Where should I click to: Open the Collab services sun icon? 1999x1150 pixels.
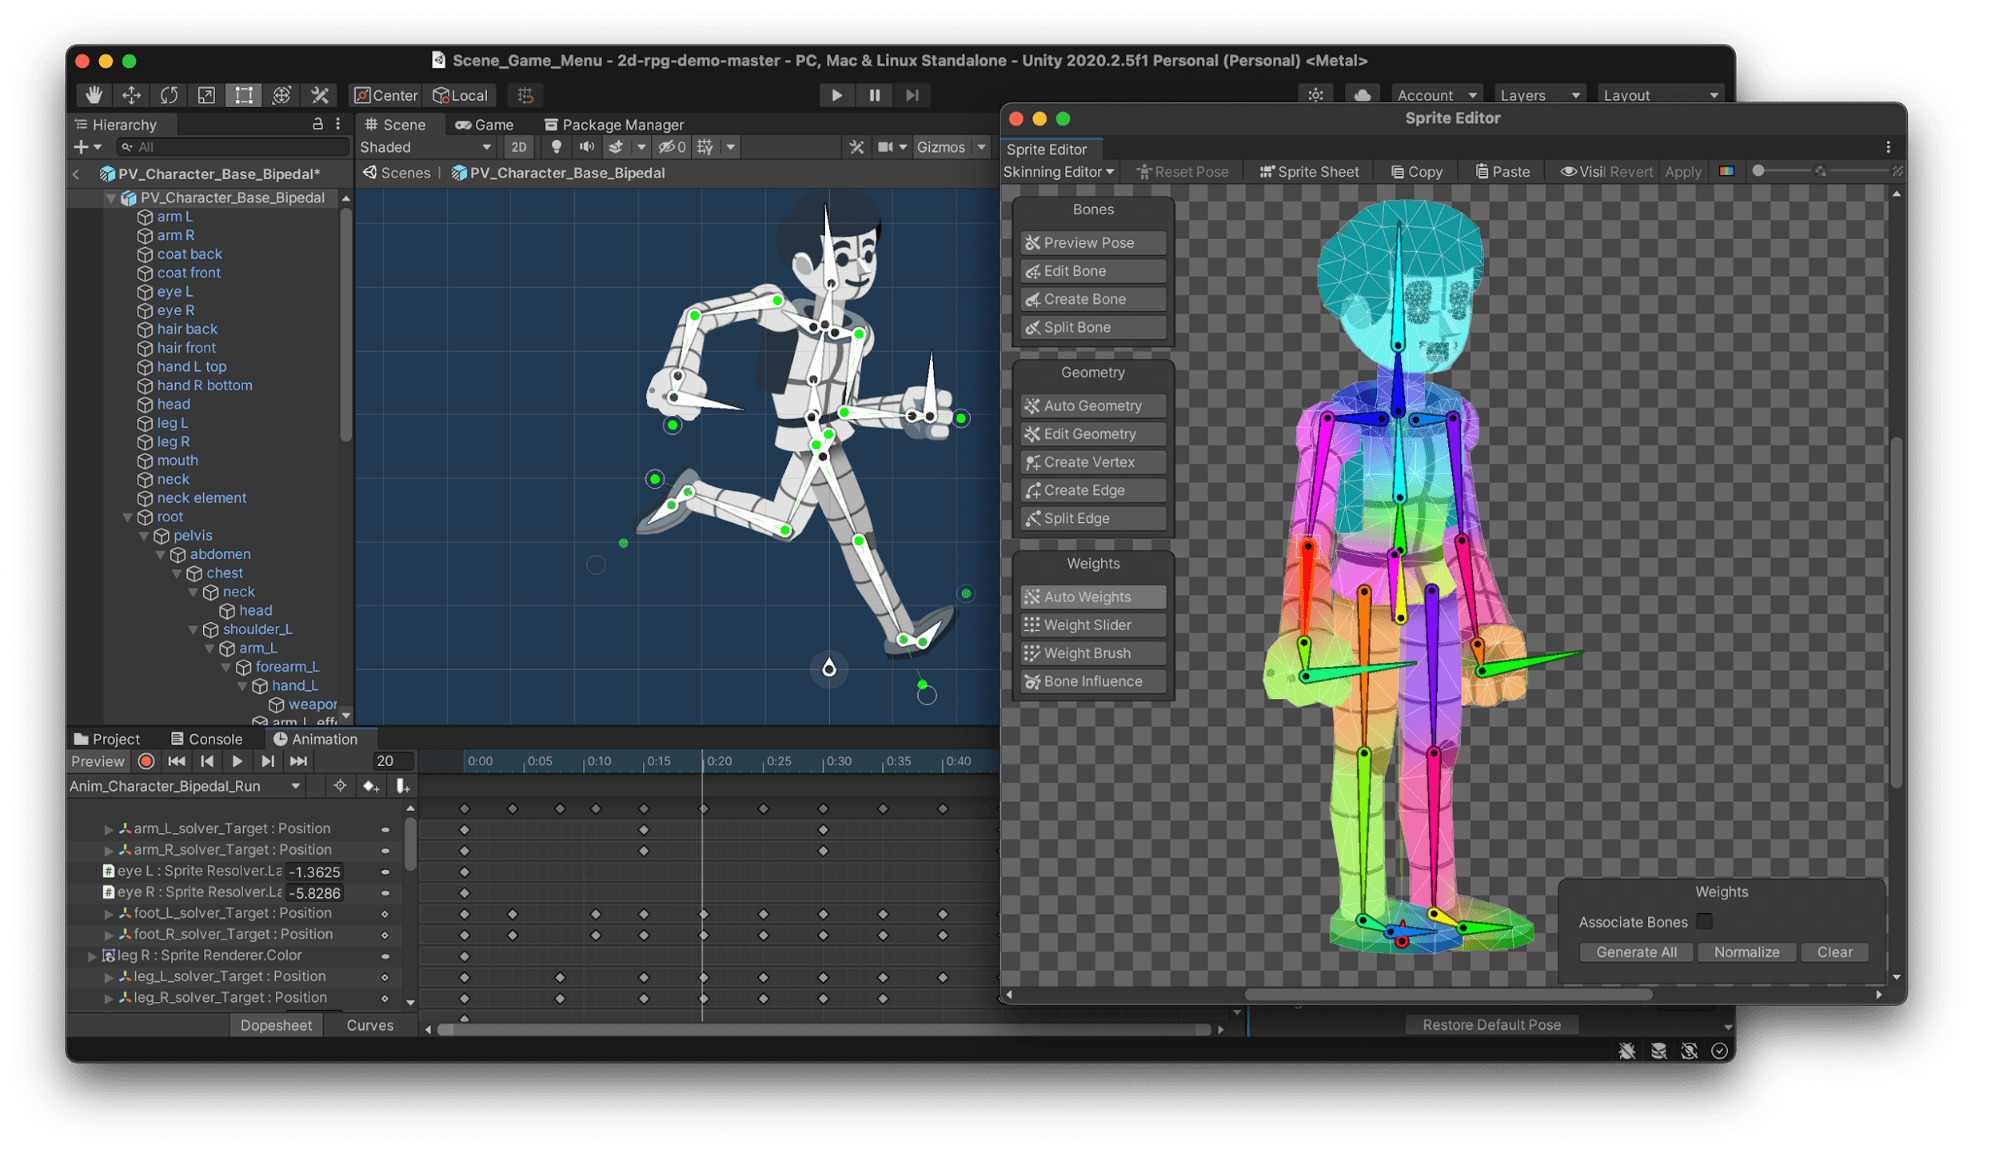tap(1316, 95)
